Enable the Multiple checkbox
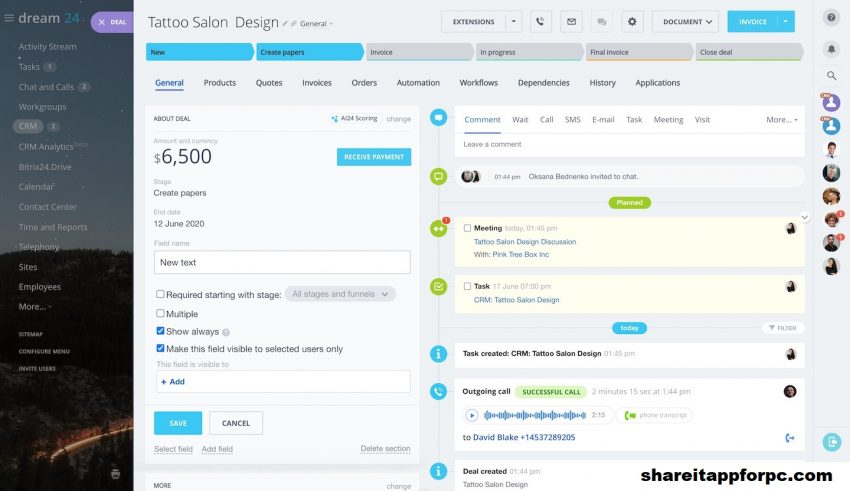The image size is (850, 491). point(161,314)
